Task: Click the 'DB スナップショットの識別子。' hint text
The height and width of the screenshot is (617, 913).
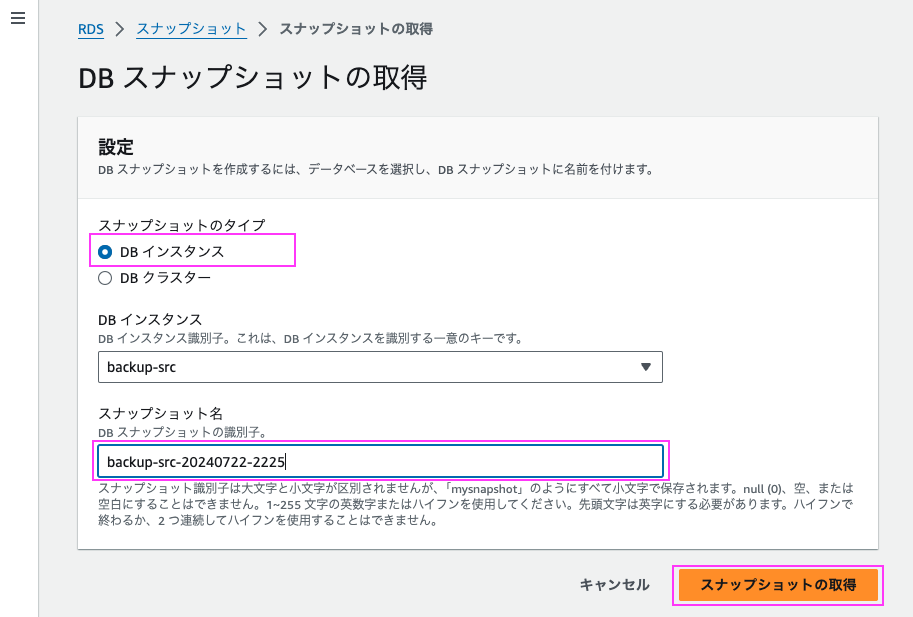Action: pos(182,432)
